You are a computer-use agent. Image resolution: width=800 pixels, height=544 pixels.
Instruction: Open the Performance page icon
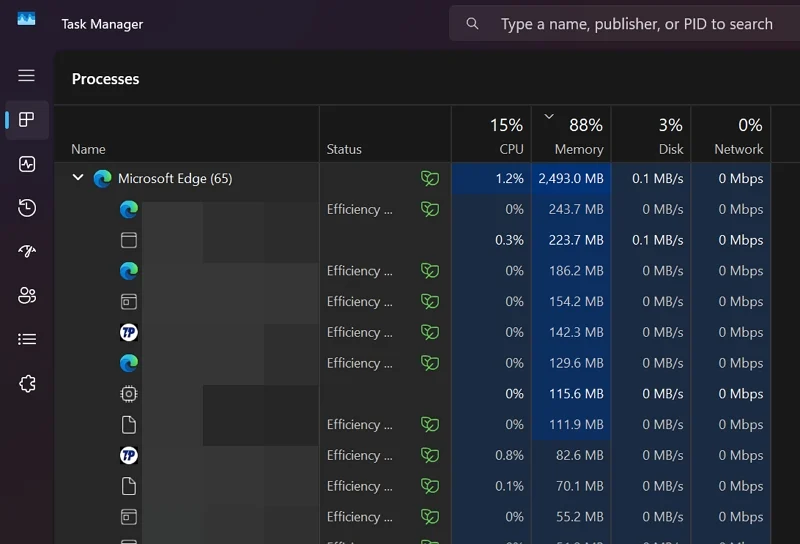27,164
